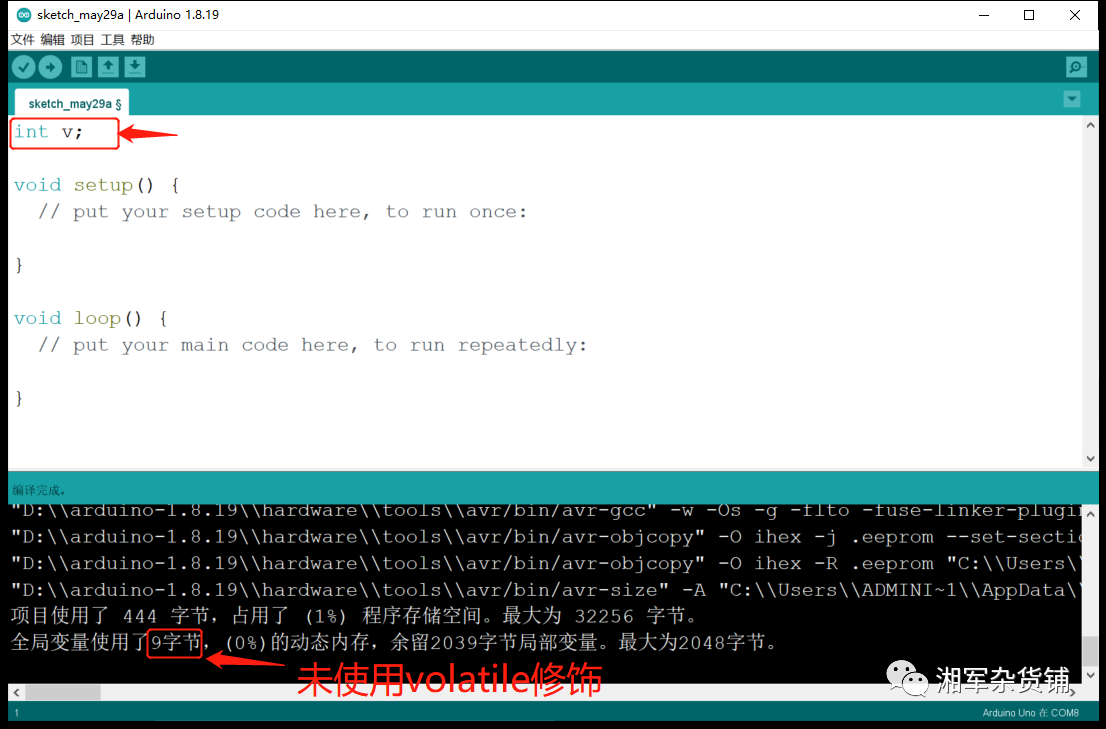The image size is (1106, 729).
Task: Select the sketch_may29a tab
Action: point(72,104)
